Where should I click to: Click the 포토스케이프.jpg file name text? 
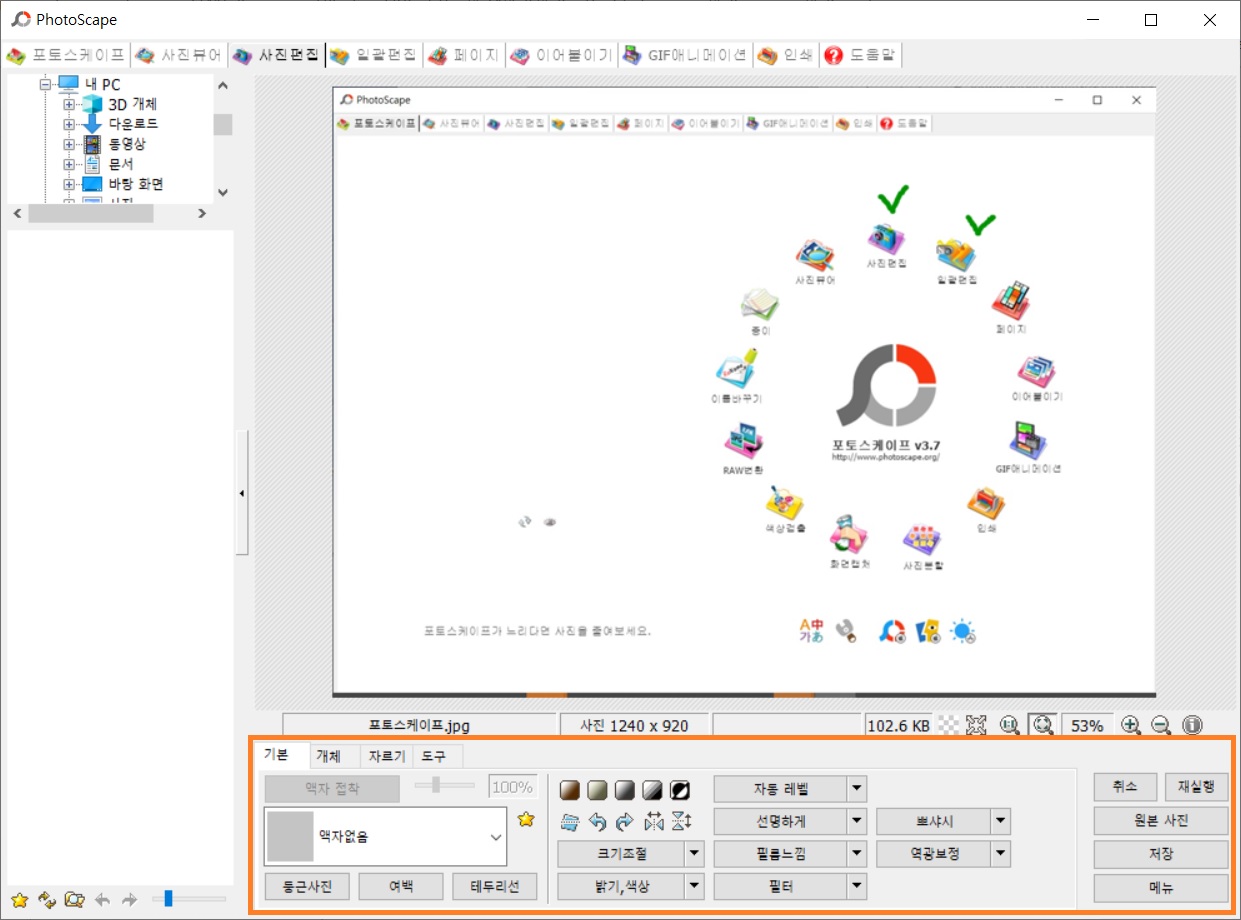tap(419, 725)
